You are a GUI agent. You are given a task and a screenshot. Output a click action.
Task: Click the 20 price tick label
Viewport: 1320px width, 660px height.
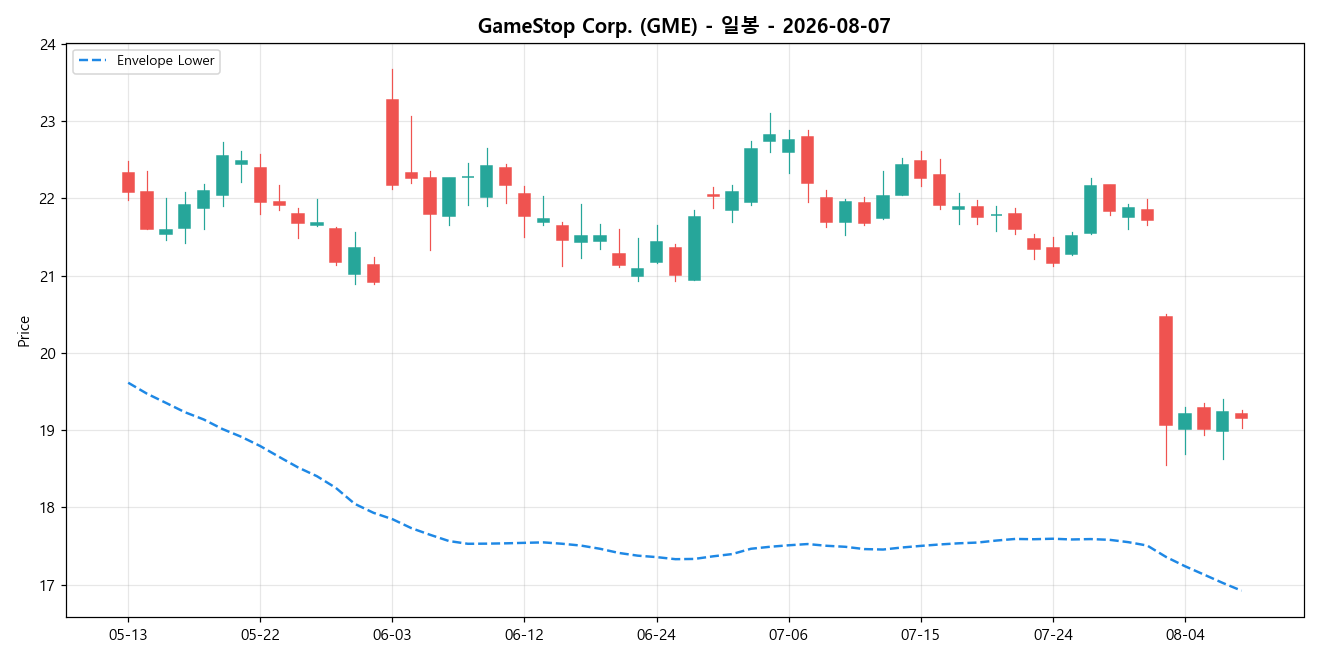pyautogui.click(x=48, y=354)
